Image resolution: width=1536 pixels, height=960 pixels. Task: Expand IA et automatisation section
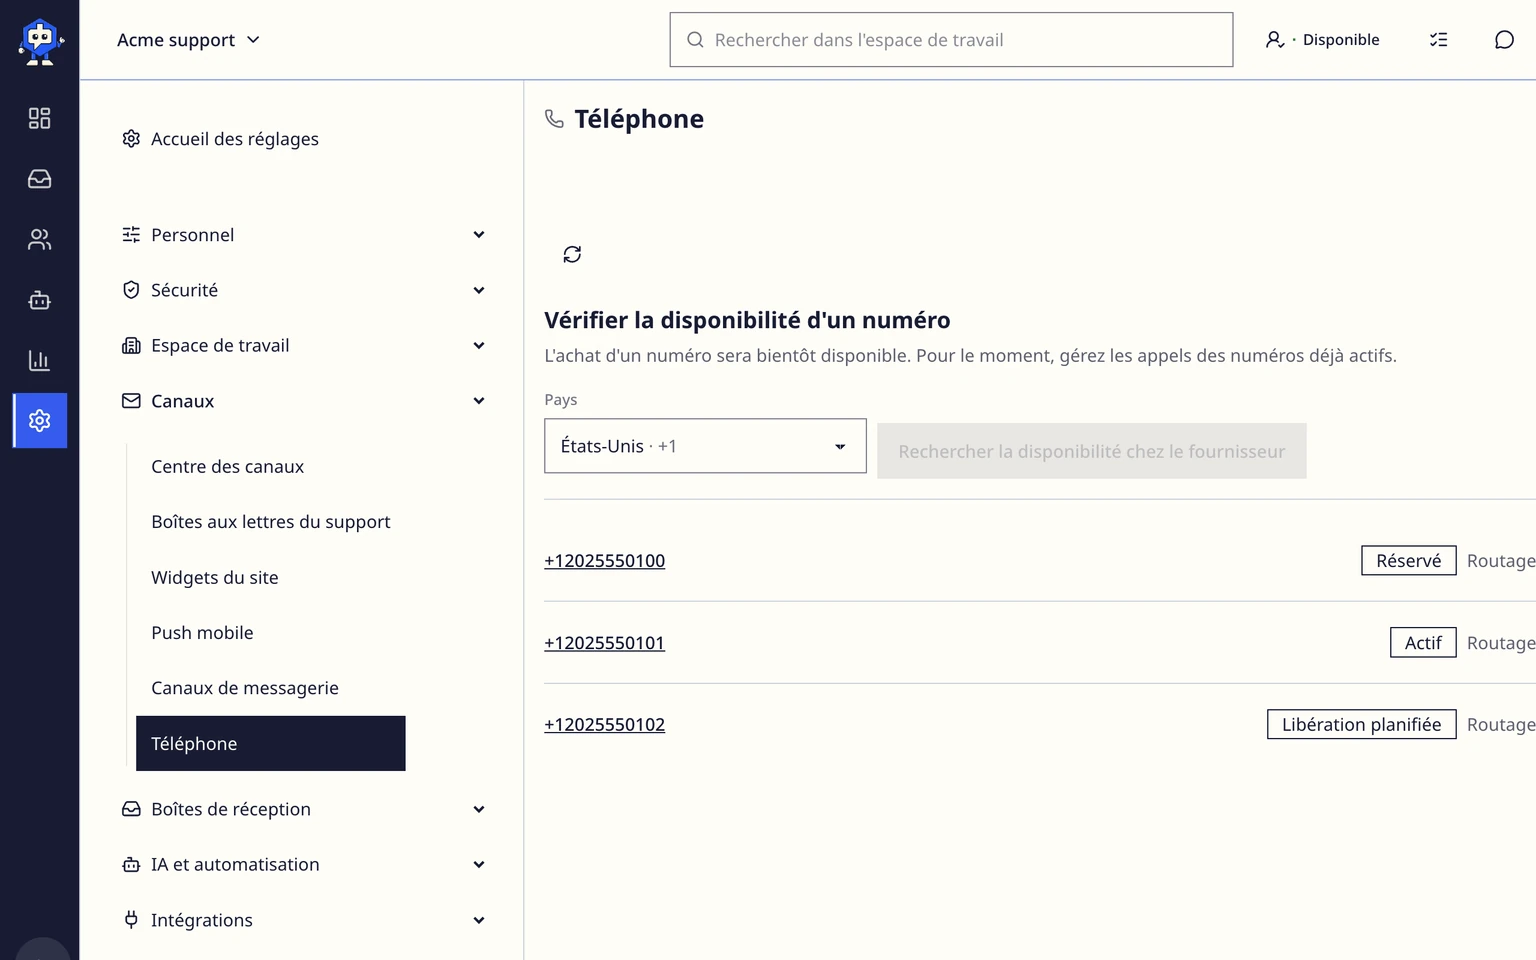click(x=303, y=865)
